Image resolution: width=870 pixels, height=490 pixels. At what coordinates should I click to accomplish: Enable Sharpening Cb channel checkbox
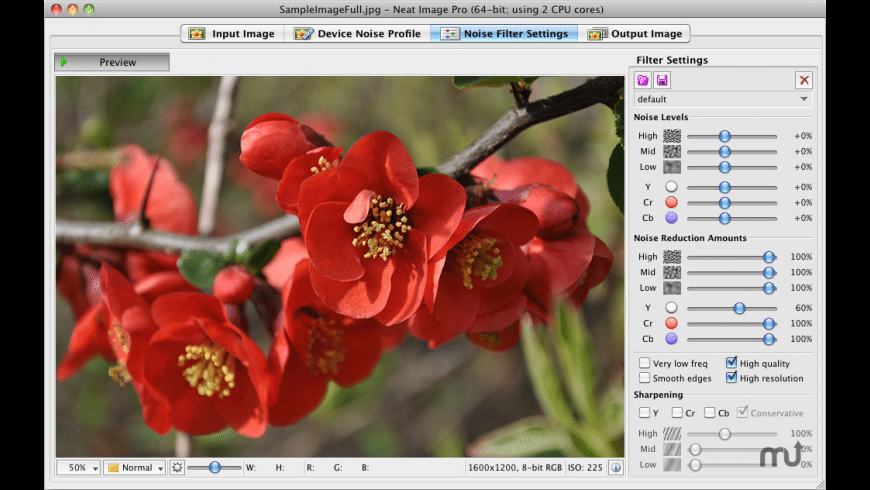pyautogui.click(x=710, y=413)
